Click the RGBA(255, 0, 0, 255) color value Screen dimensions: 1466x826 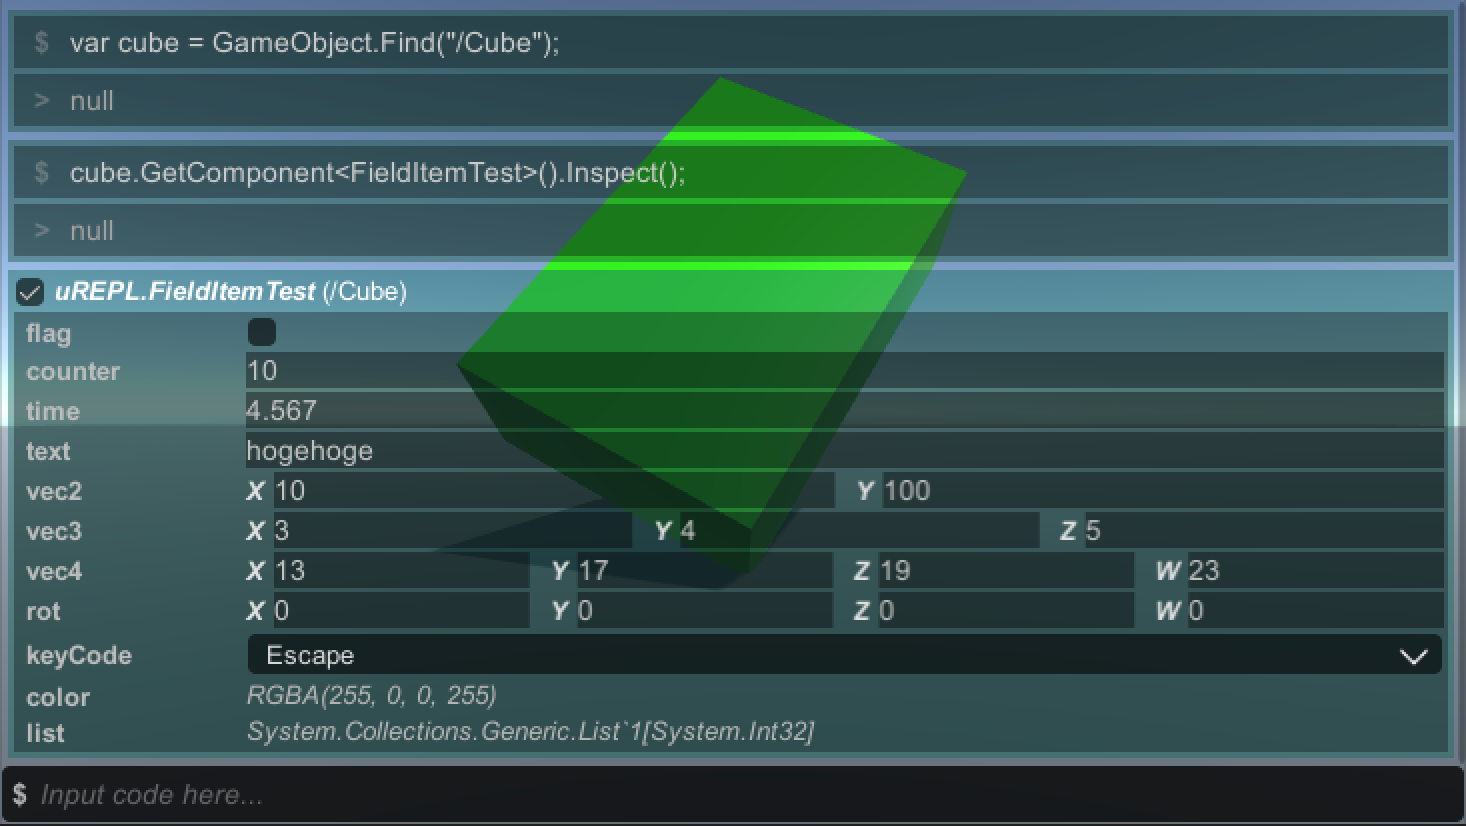pos(372,695)
